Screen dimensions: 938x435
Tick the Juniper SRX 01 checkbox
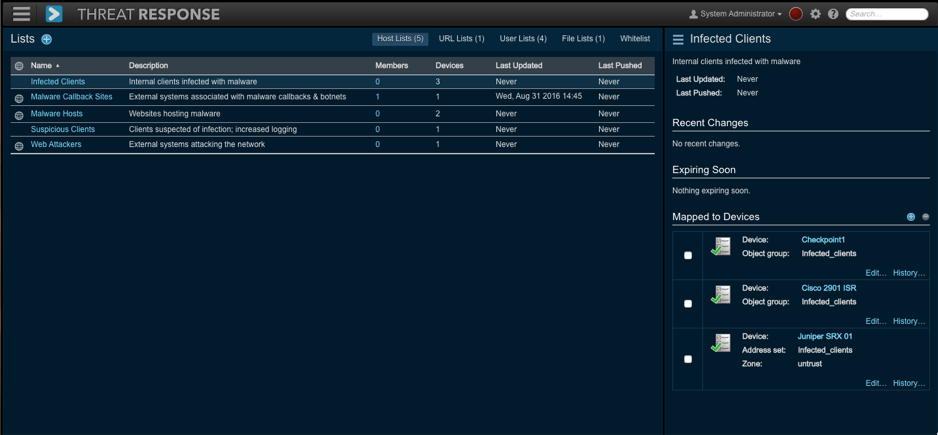(688, 359)
